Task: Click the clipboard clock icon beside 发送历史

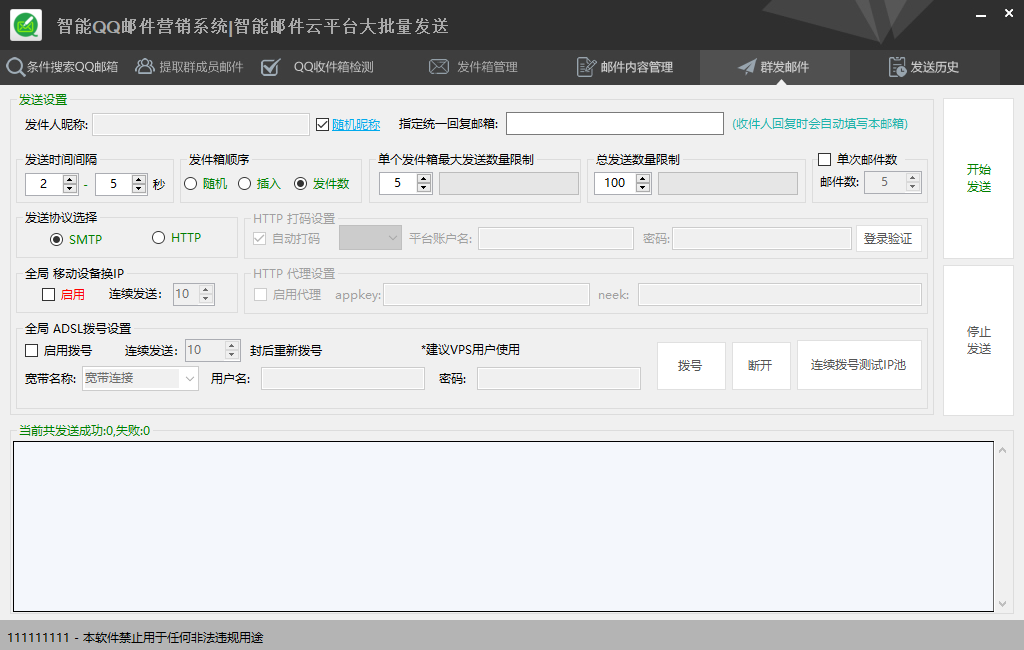Action: pos(897,67)
